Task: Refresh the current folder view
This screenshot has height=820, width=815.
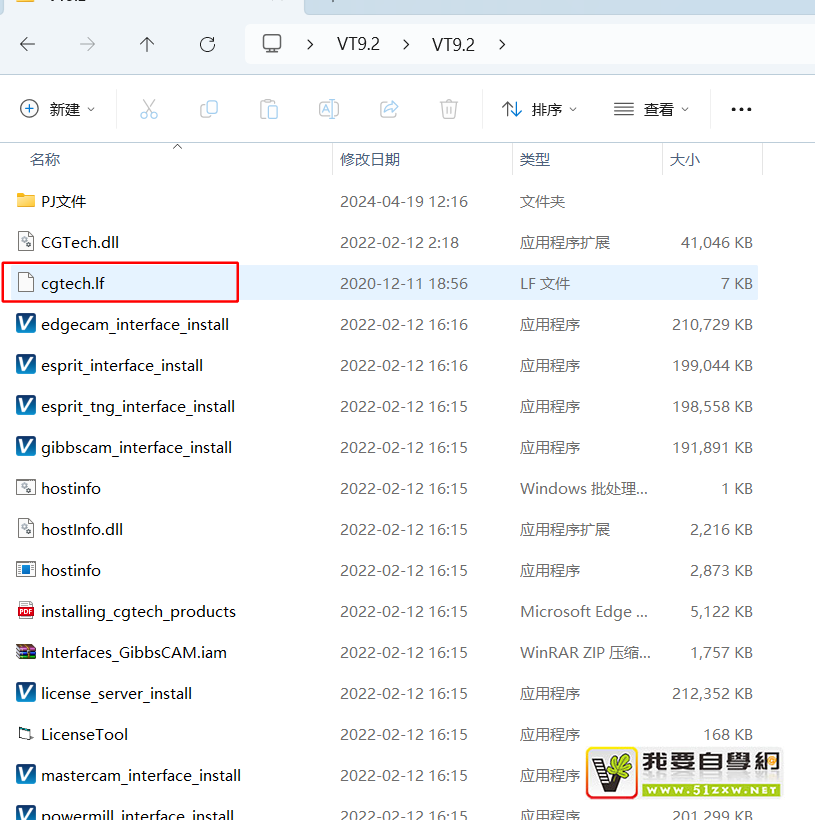Action: point(207,44)
